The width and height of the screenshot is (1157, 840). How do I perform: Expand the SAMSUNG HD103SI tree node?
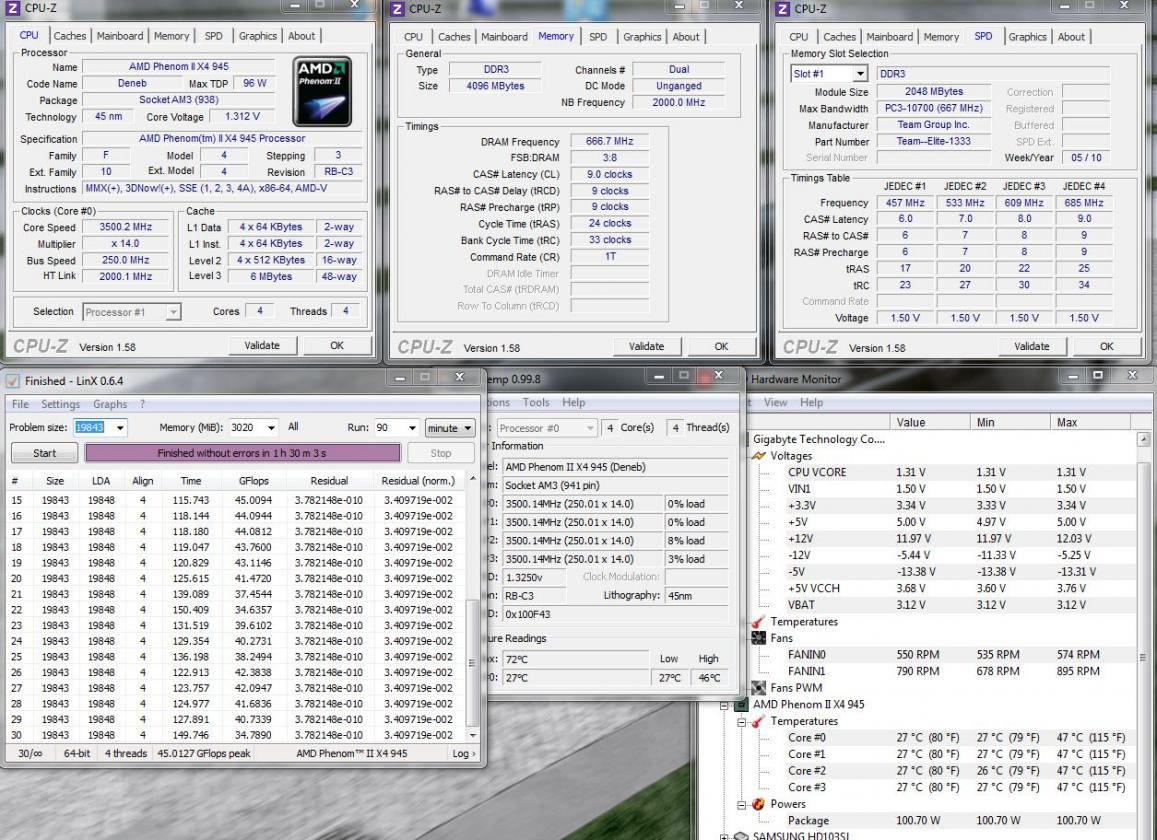[x=725, y=836]
